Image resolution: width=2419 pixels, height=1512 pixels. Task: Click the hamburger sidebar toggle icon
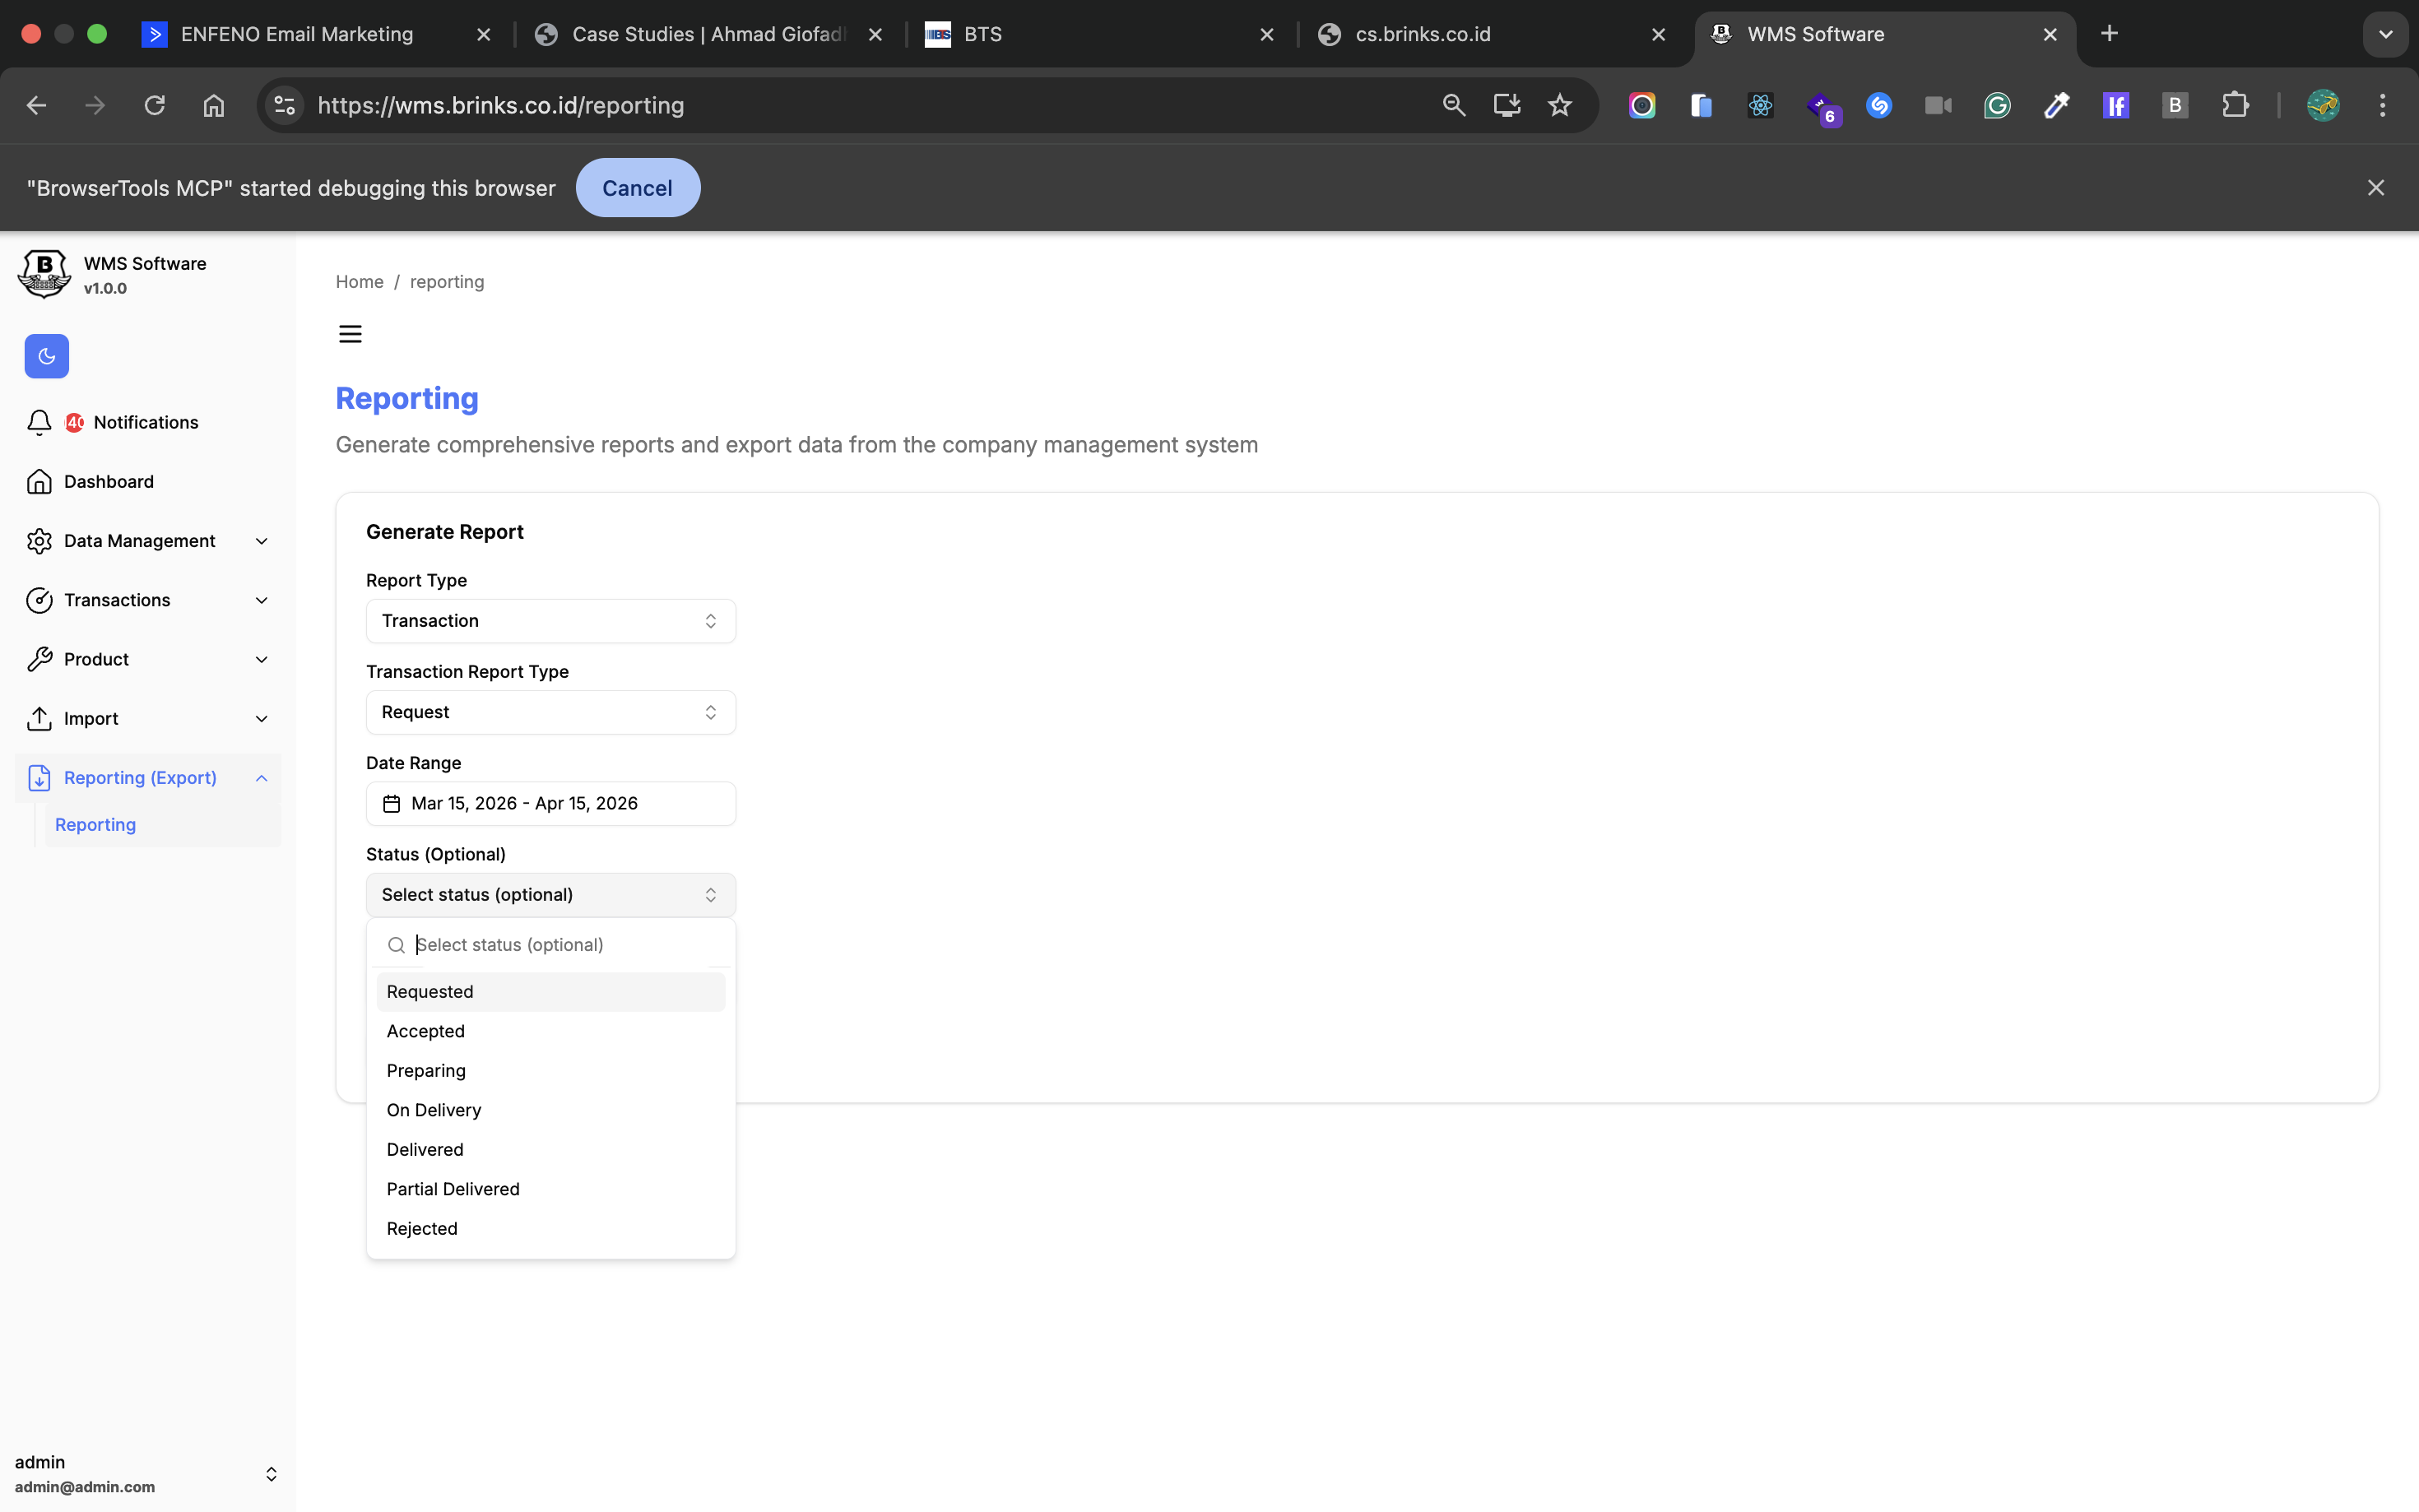[350, 334]
